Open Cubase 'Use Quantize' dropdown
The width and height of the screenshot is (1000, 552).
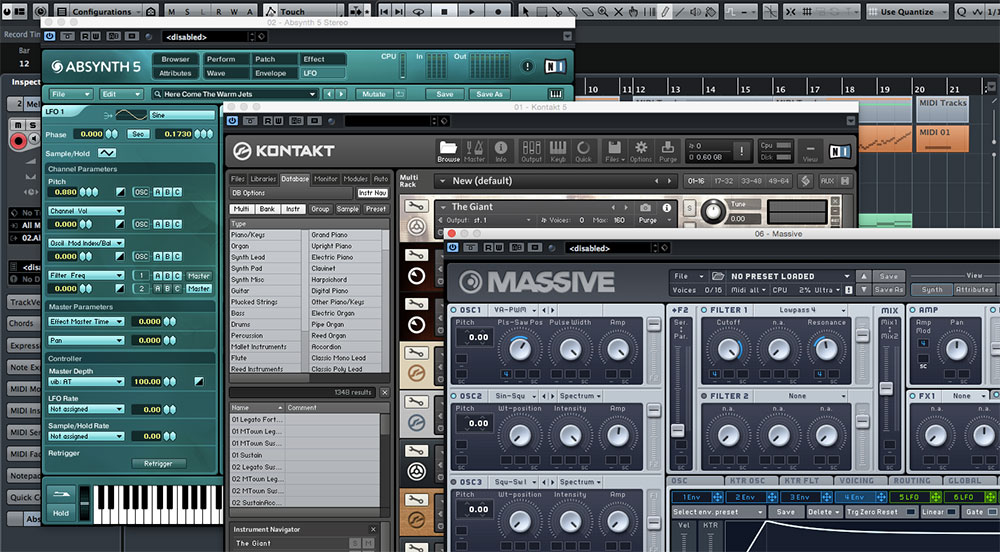click(907, 11)
